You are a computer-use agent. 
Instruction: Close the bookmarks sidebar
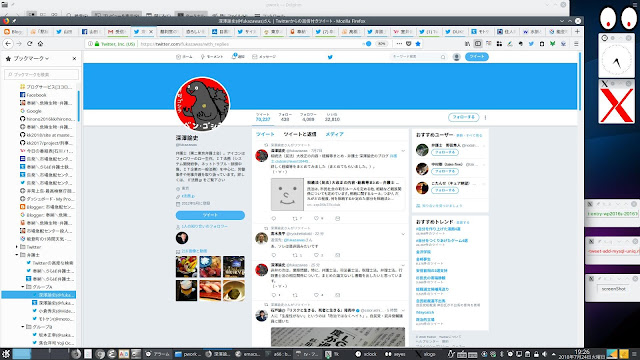74,59
